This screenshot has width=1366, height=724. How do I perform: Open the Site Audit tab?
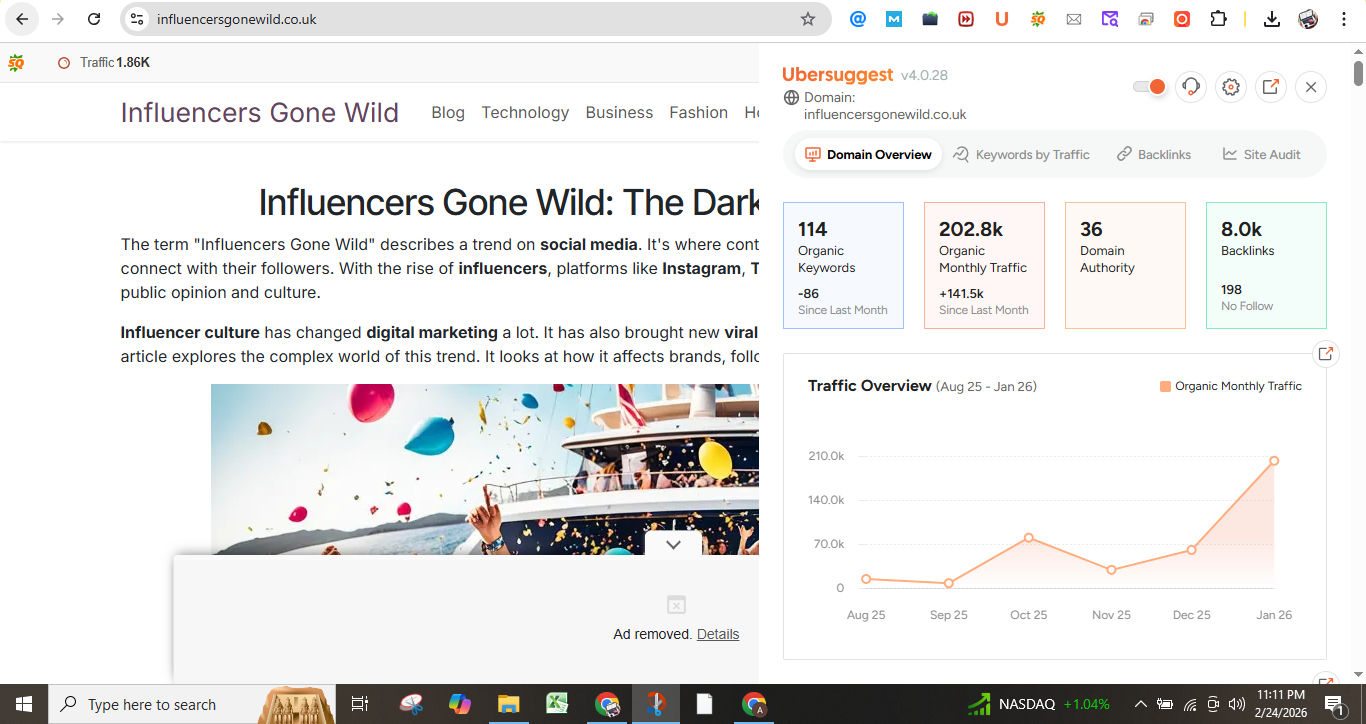[x=1262, y=154]
